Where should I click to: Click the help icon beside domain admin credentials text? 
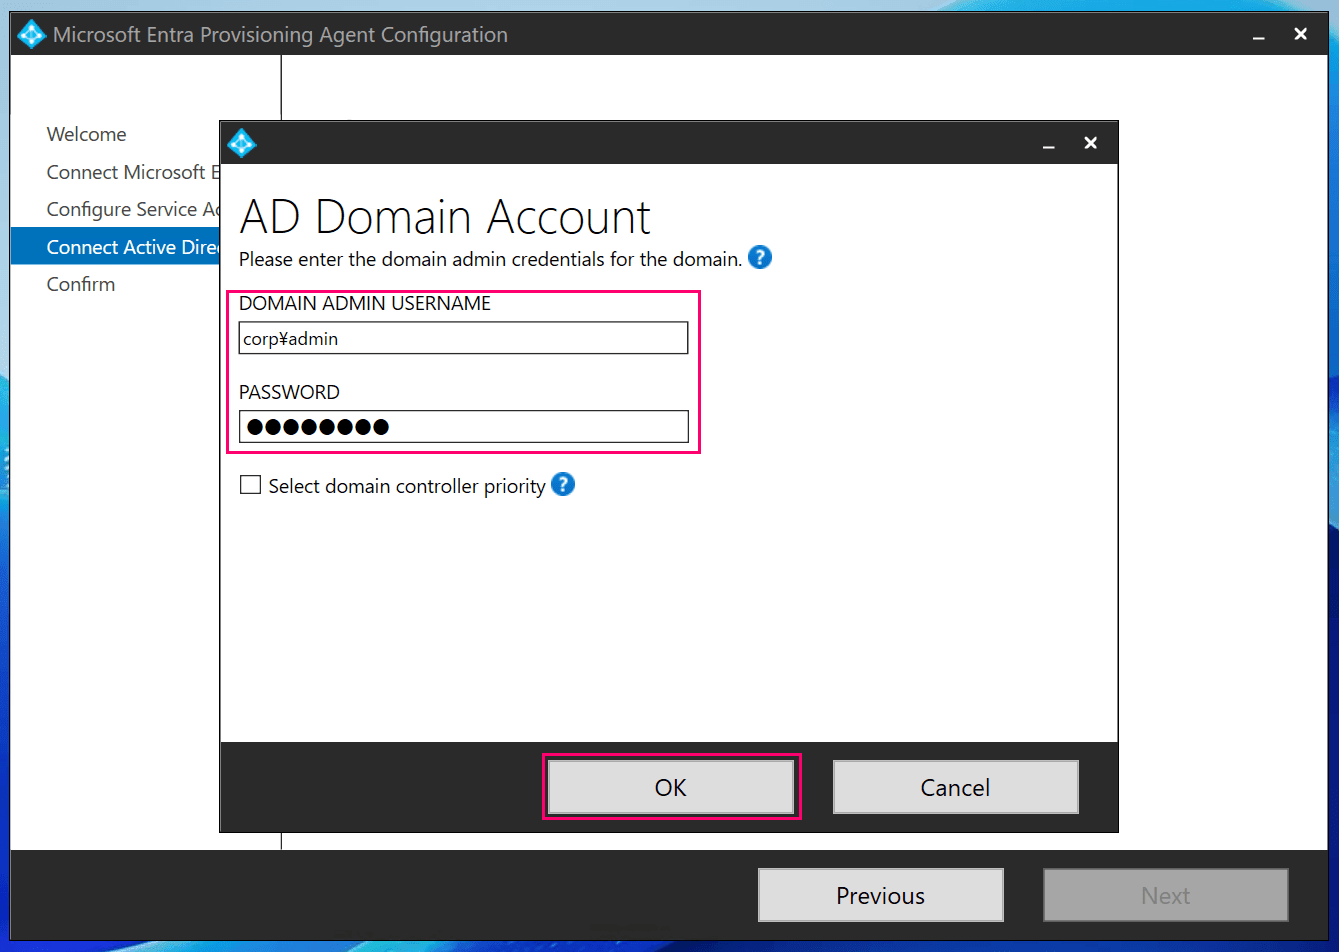tap(760, 258)
